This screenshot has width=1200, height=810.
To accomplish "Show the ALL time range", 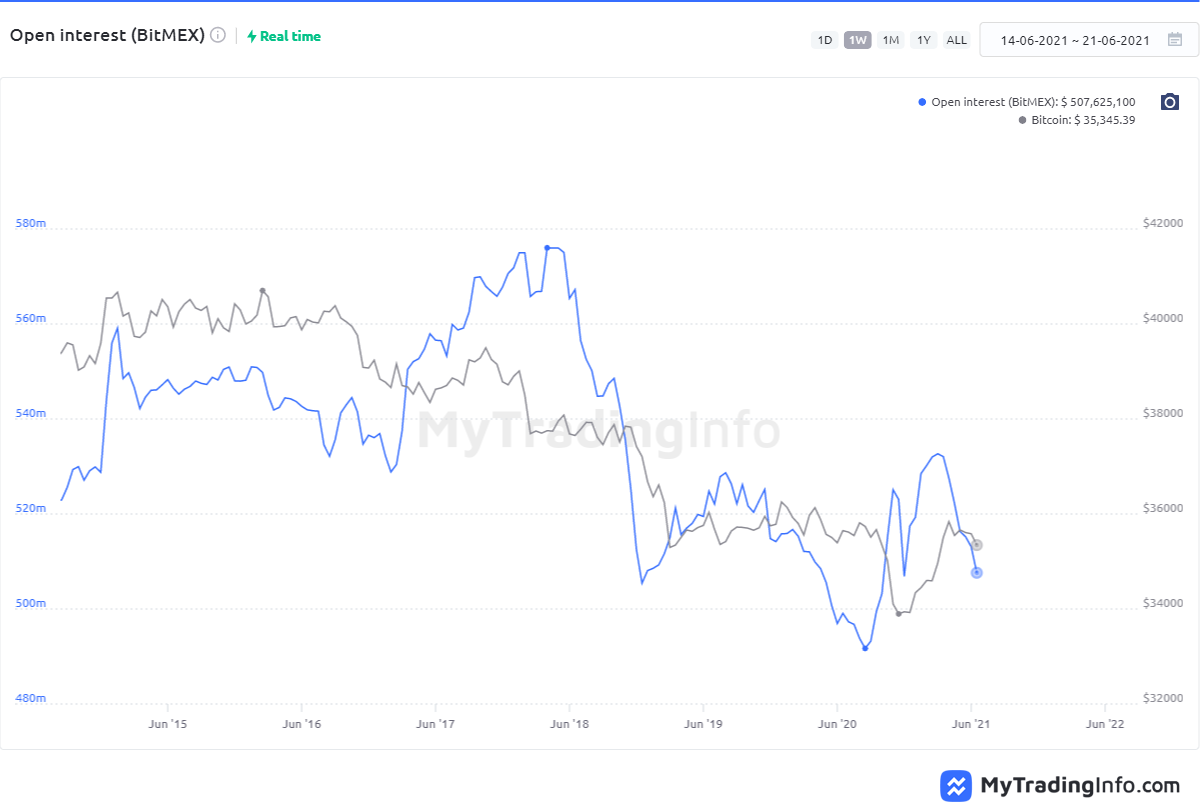I will coord(957,40).
